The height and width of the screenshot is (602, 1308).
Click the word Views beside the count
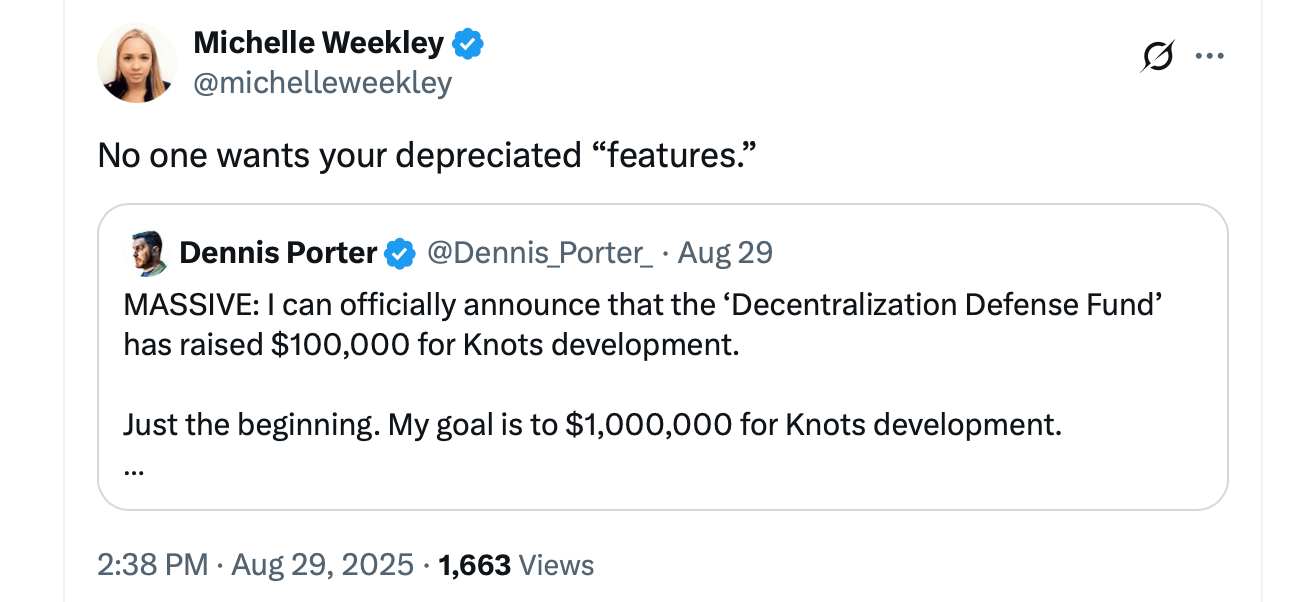(x=557, y=565)
